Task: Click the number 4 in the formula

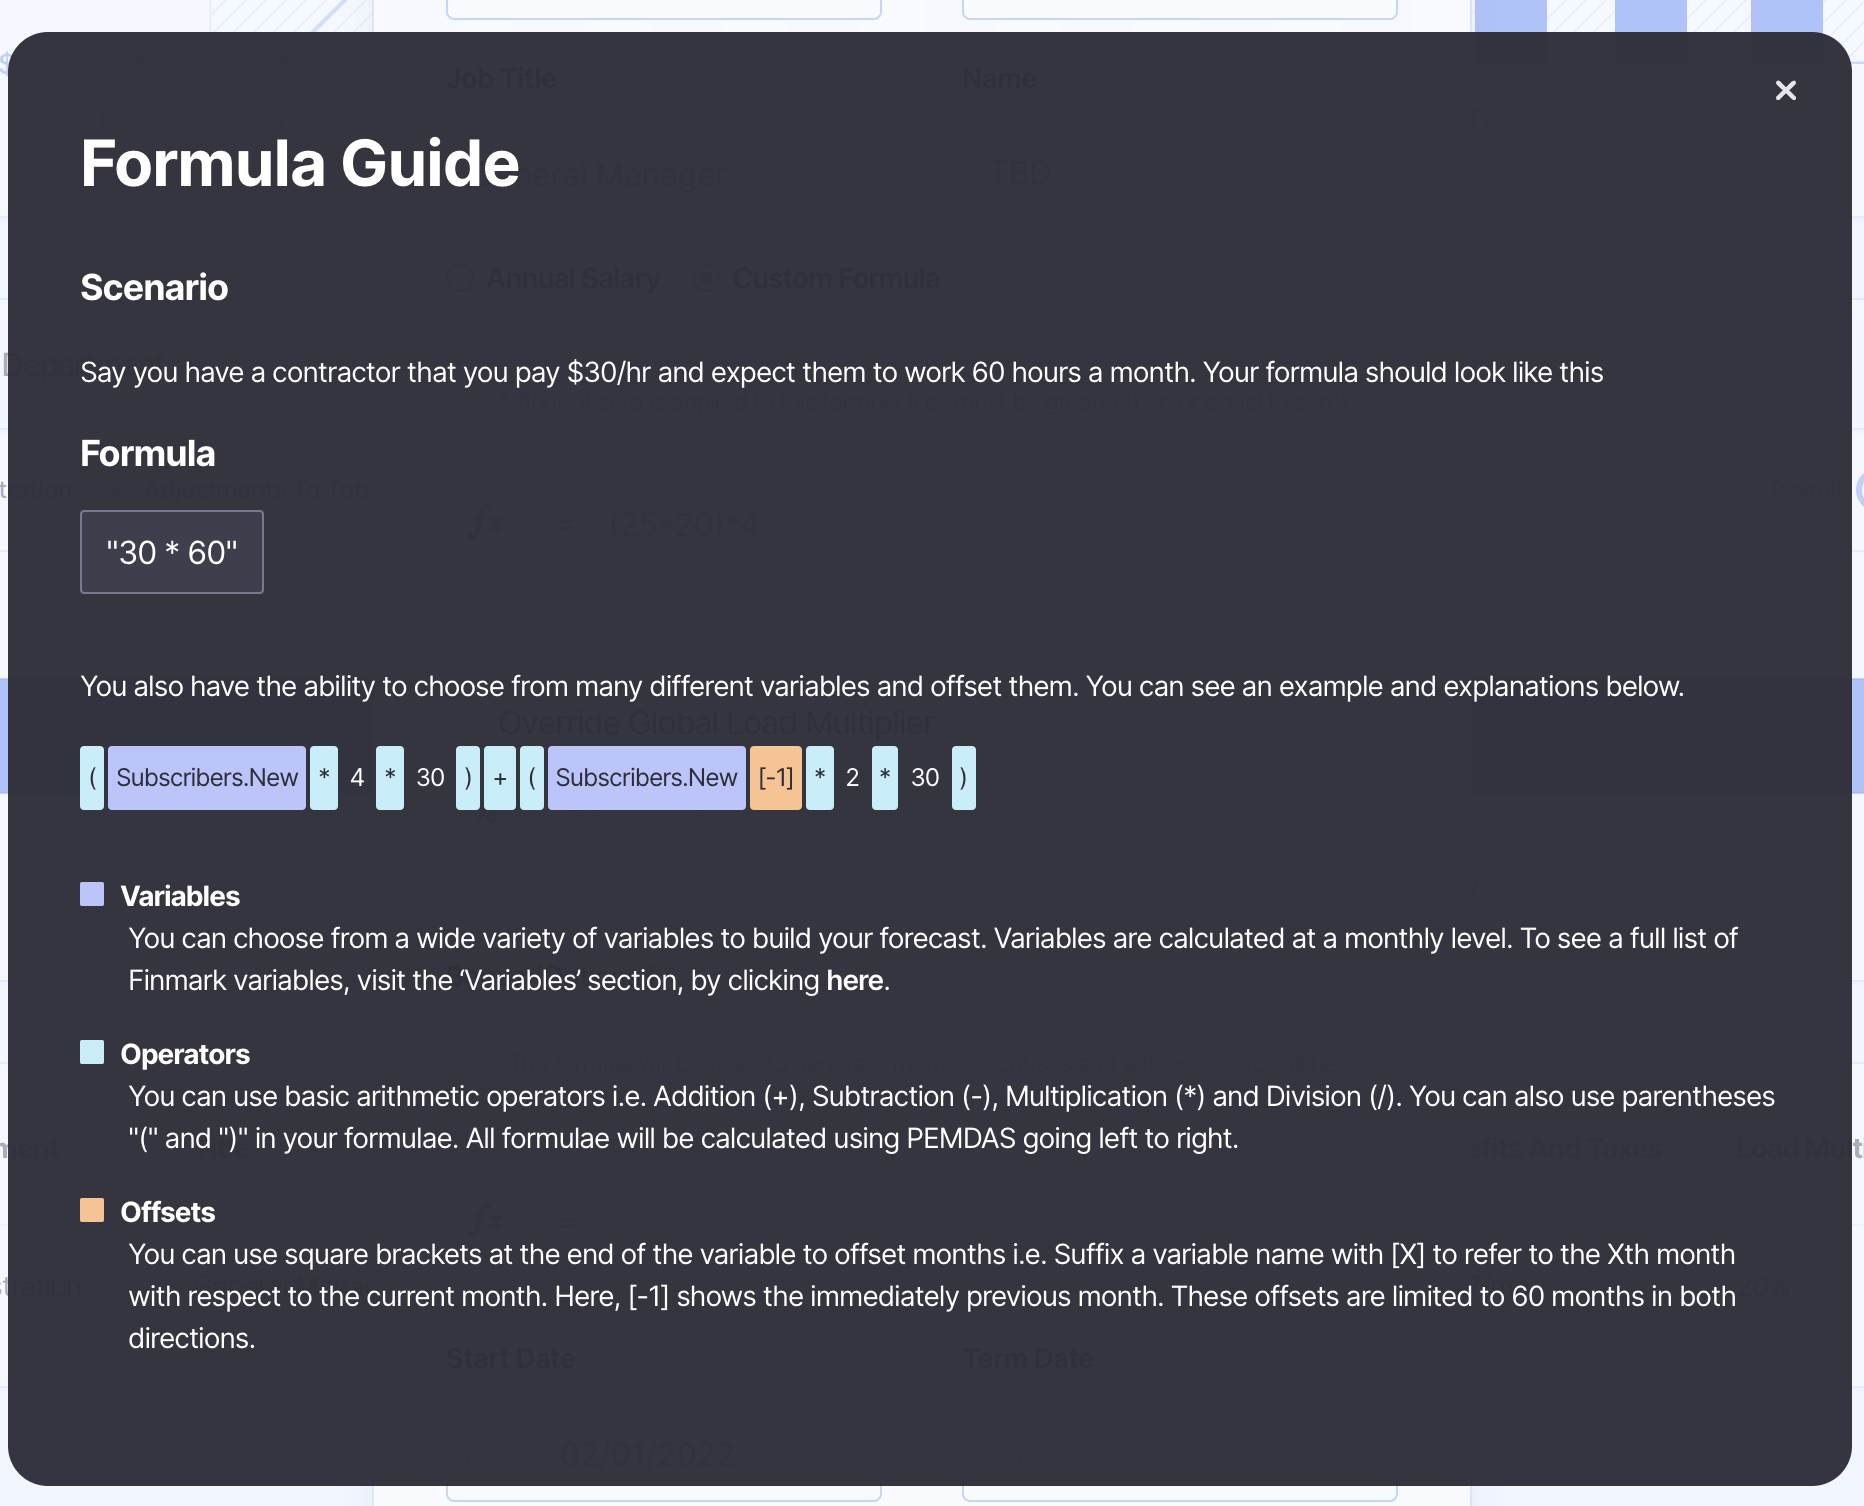Action: [x=357, y=778]
